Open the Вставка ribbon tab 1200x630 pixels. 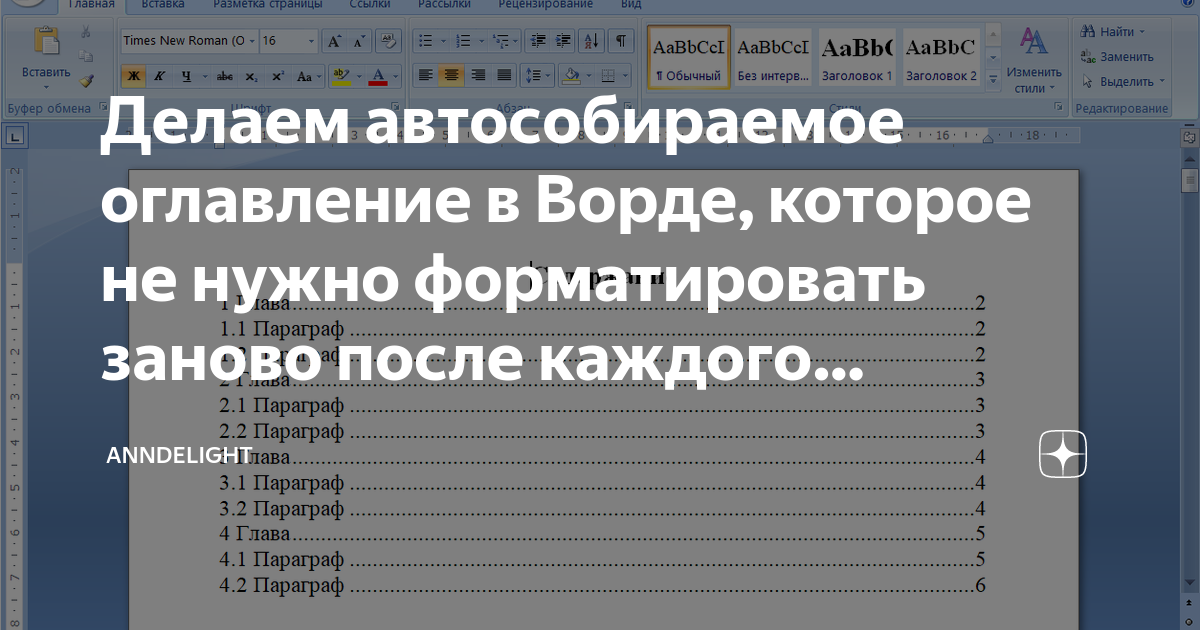[163, 5]
